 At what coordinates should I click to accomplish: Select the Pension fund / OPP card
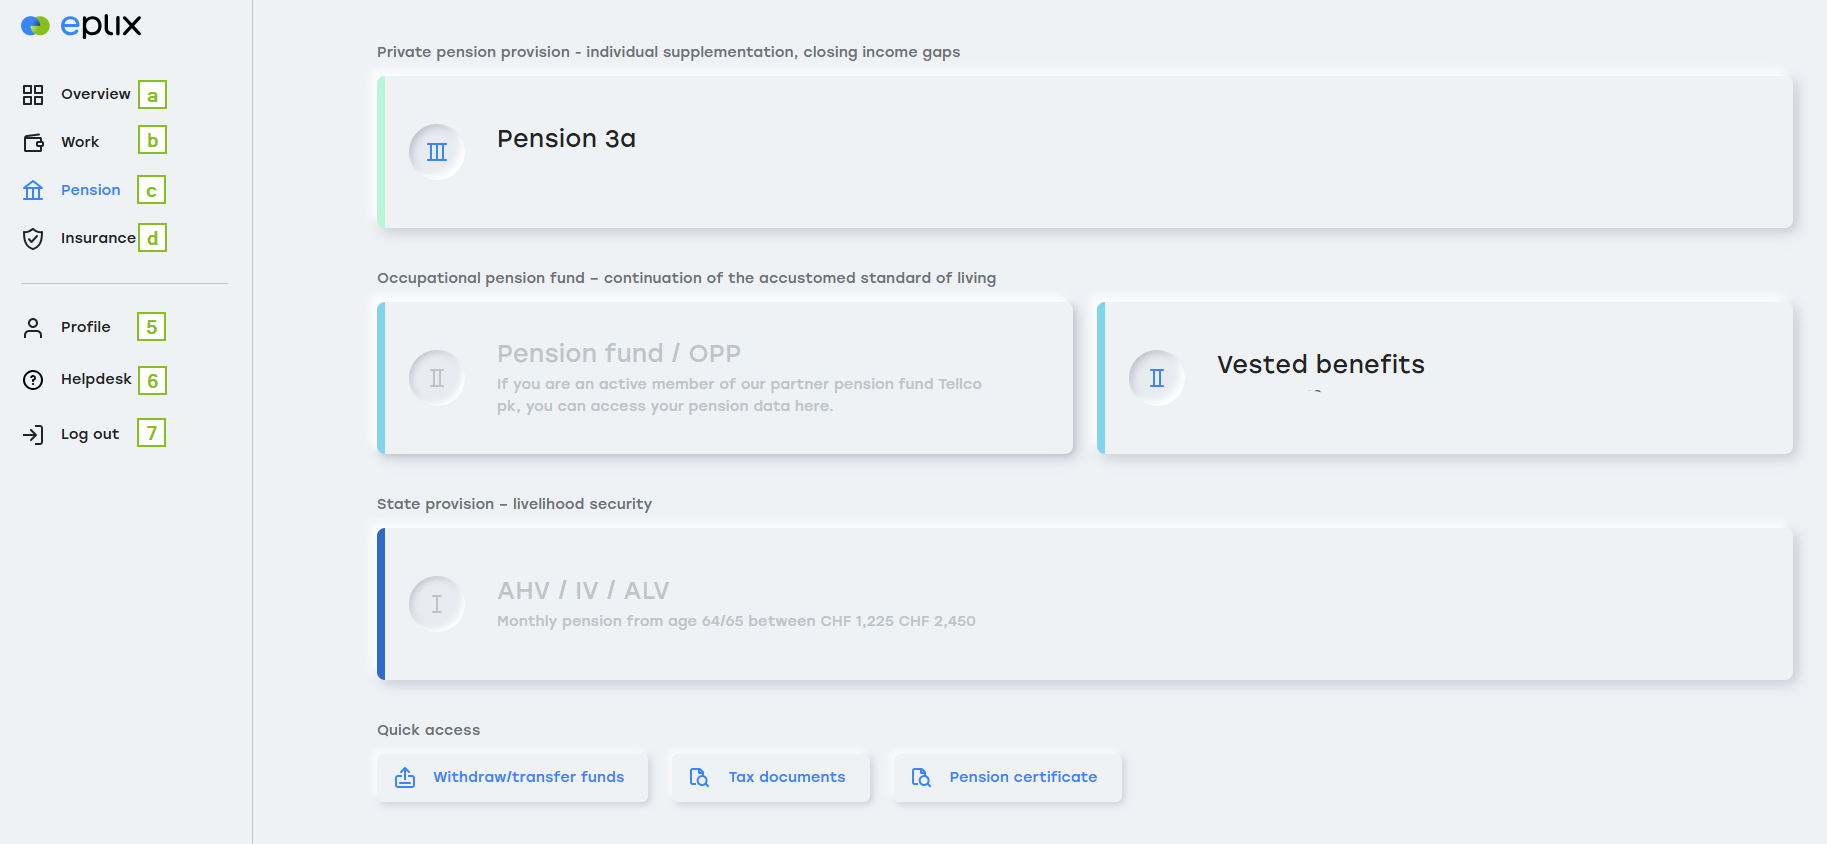[725, 378]
